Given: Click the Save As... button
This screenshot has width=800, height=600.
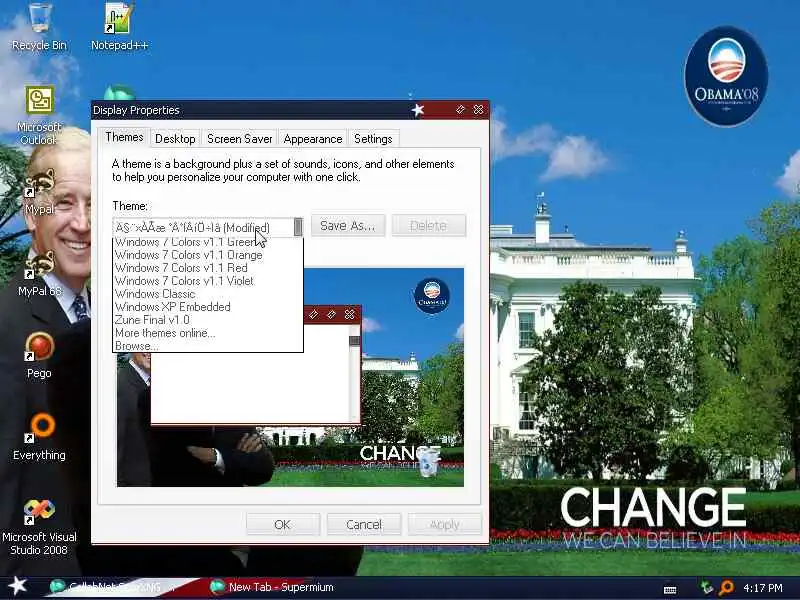Looking at the screenshot, I should point(347,226).
